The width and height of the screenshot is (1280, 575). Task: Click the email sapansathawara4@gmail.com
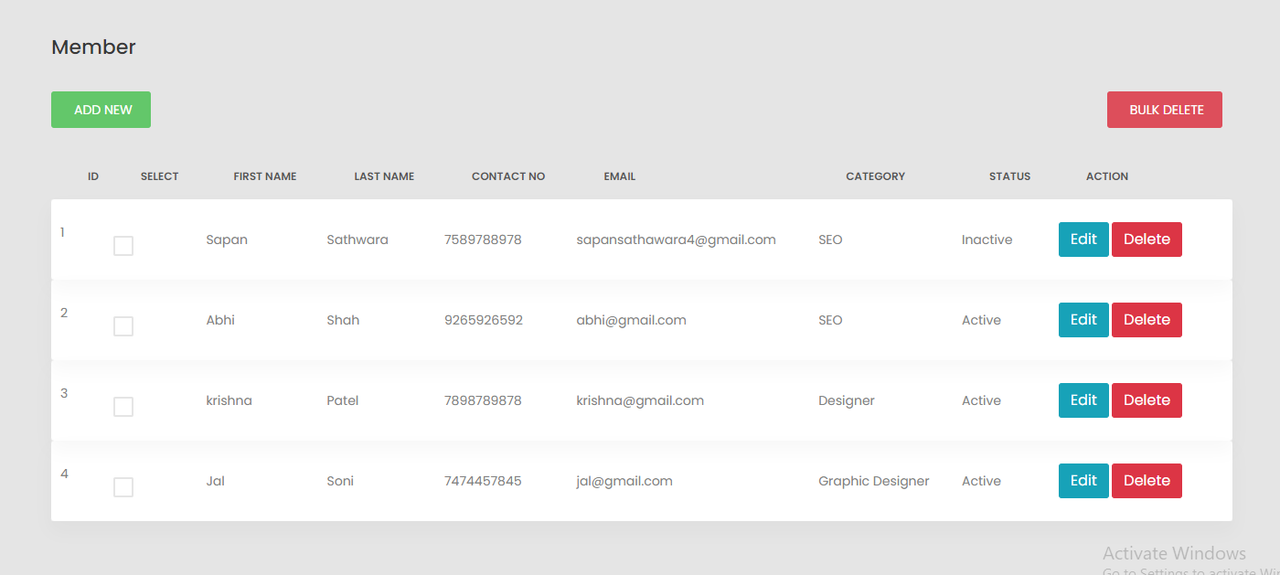coord(676,240)
